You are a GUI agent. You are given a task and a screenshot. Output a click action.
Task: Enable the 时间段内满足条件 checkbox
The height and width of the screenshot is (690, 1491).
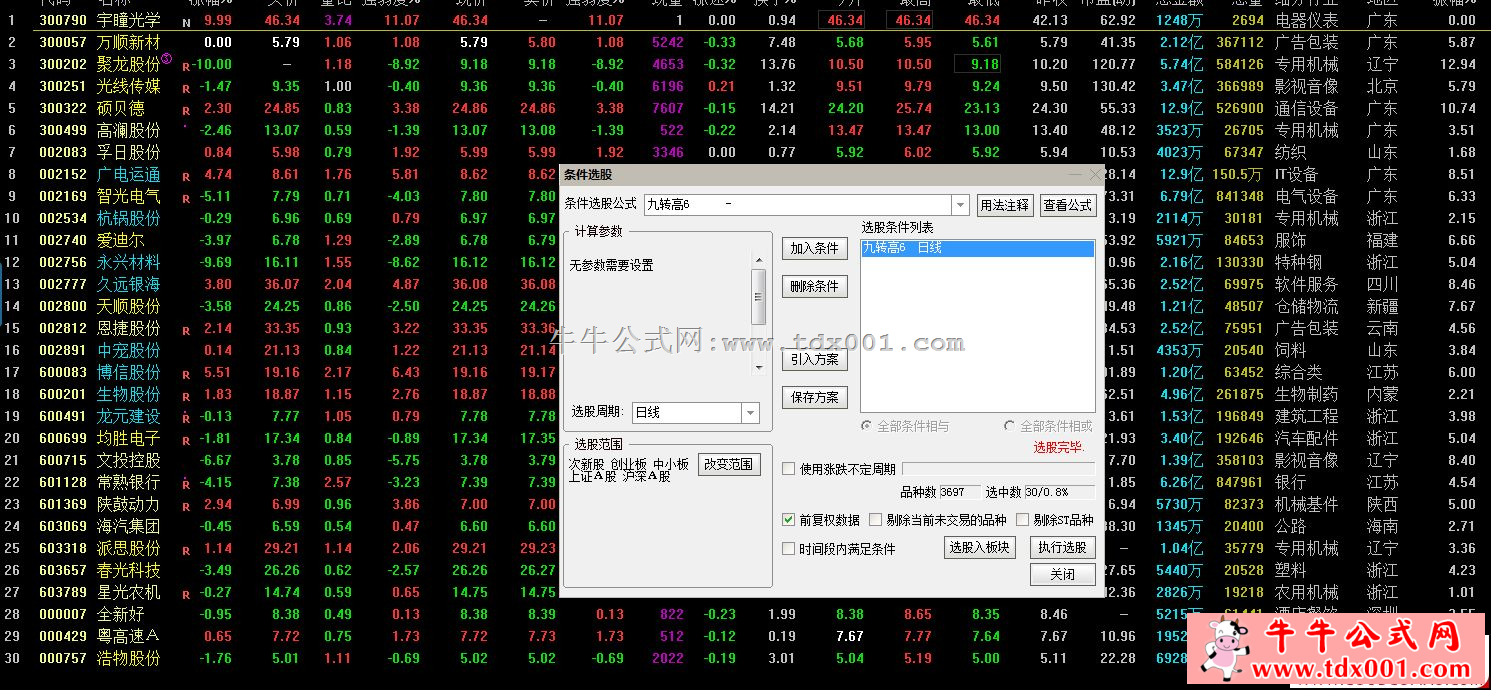click(789, 549)
